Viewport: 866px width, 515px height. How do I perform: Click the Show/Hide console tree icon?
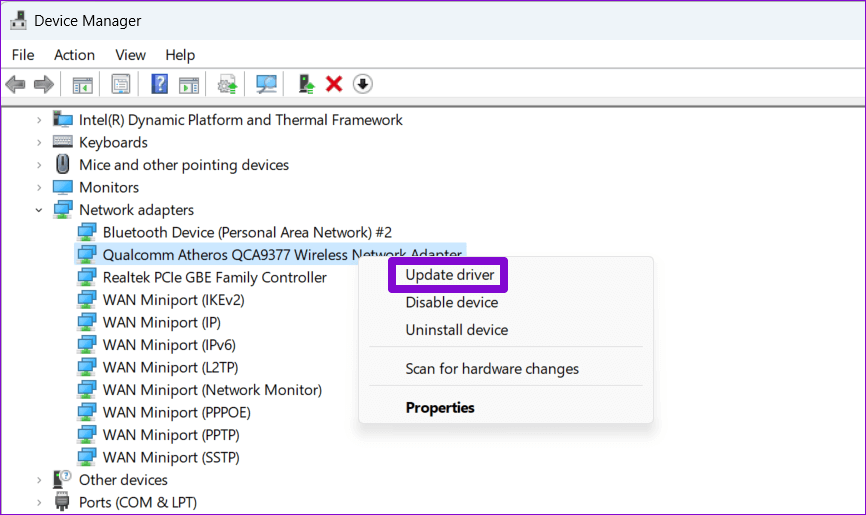pyautogui.click(x=82, y=84)
